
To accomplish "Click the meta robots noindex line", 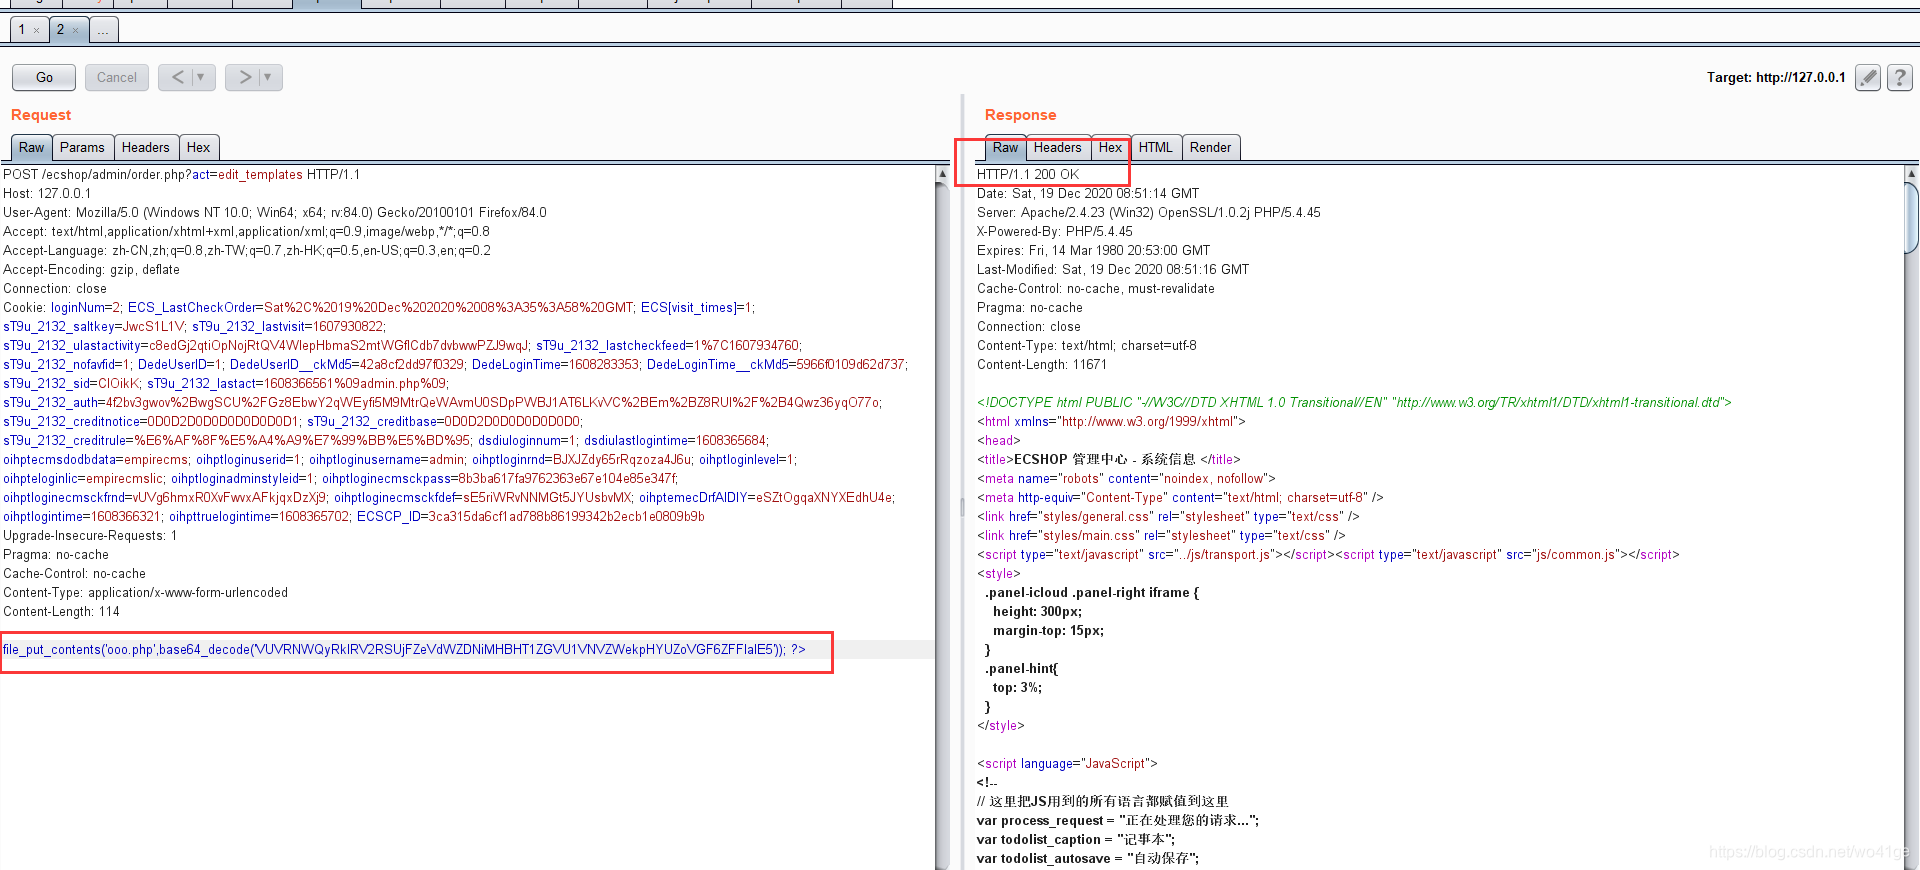I will (1126, 478).
